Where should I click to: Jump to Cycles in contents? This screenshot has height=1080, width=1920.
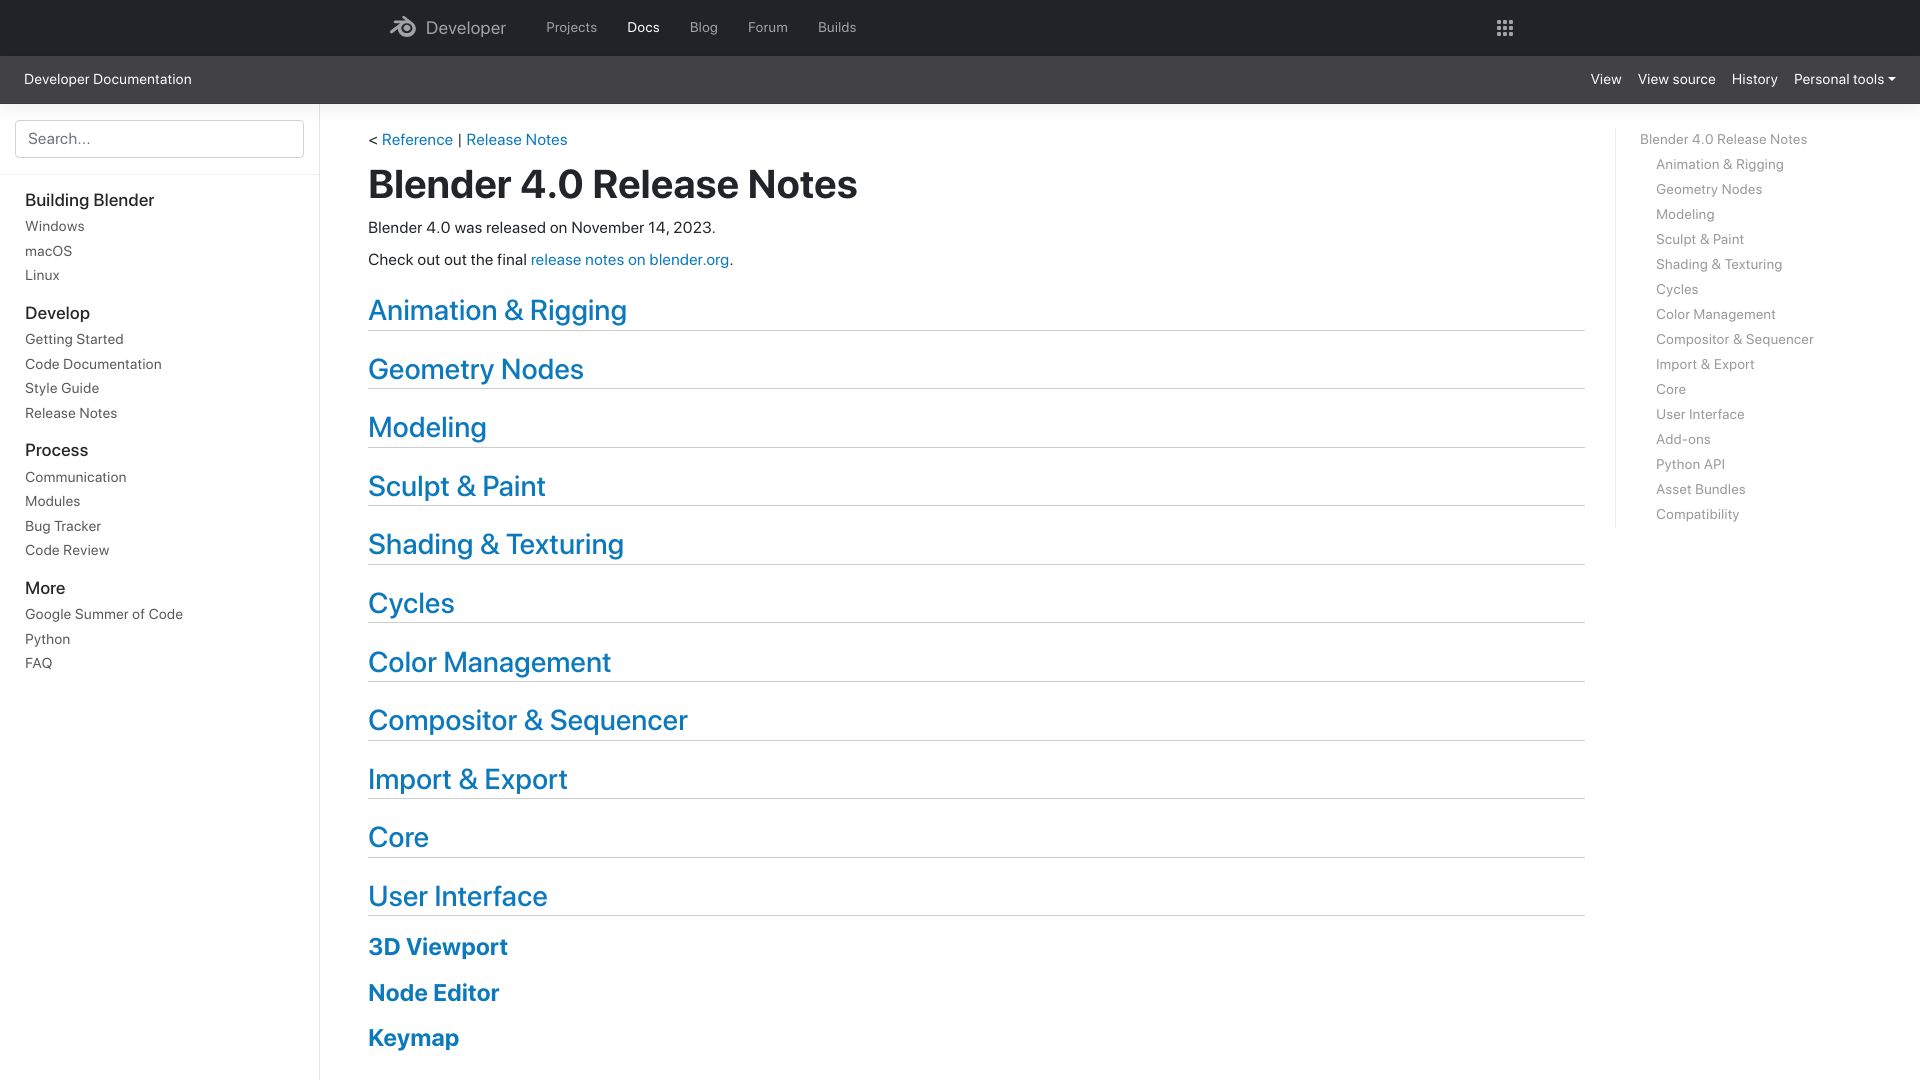(x=1677, y=290)
